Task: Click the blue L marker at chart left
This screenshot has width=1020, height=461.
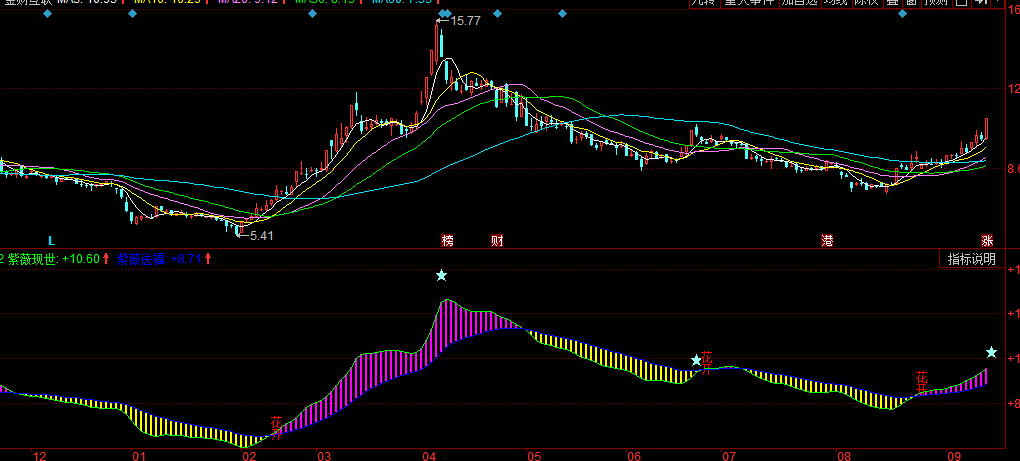Action: click(x=52, y=241)
